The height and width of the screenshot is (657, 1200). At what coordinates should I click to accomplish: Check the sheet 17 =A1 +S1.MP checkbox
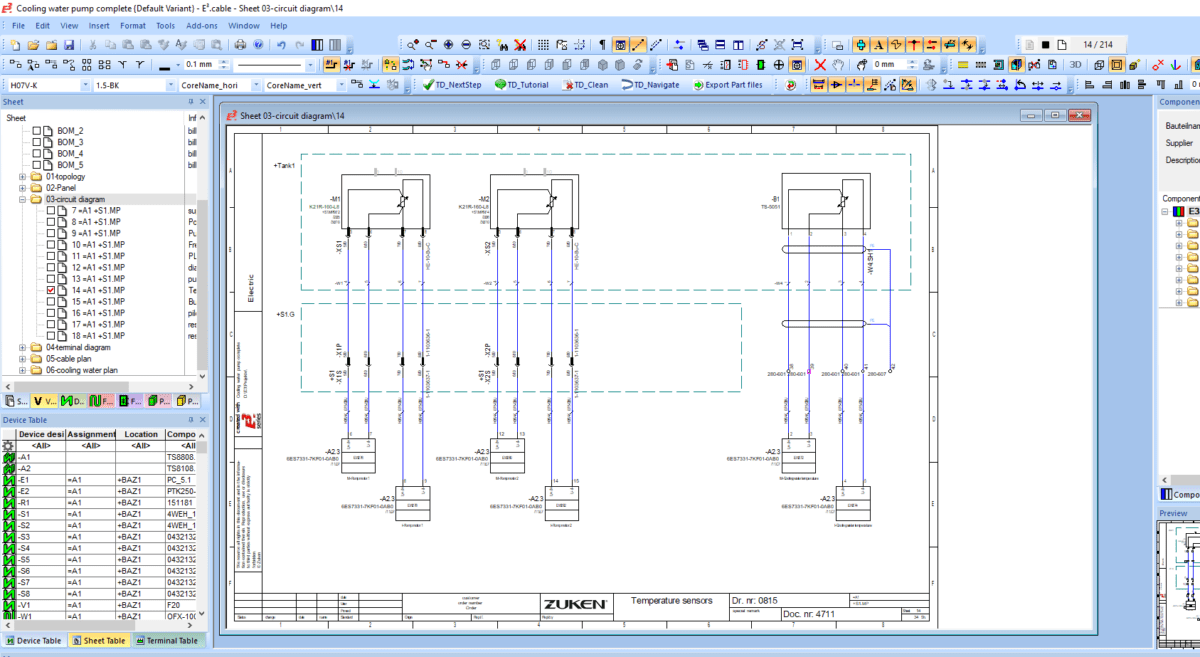click(51, 324)
